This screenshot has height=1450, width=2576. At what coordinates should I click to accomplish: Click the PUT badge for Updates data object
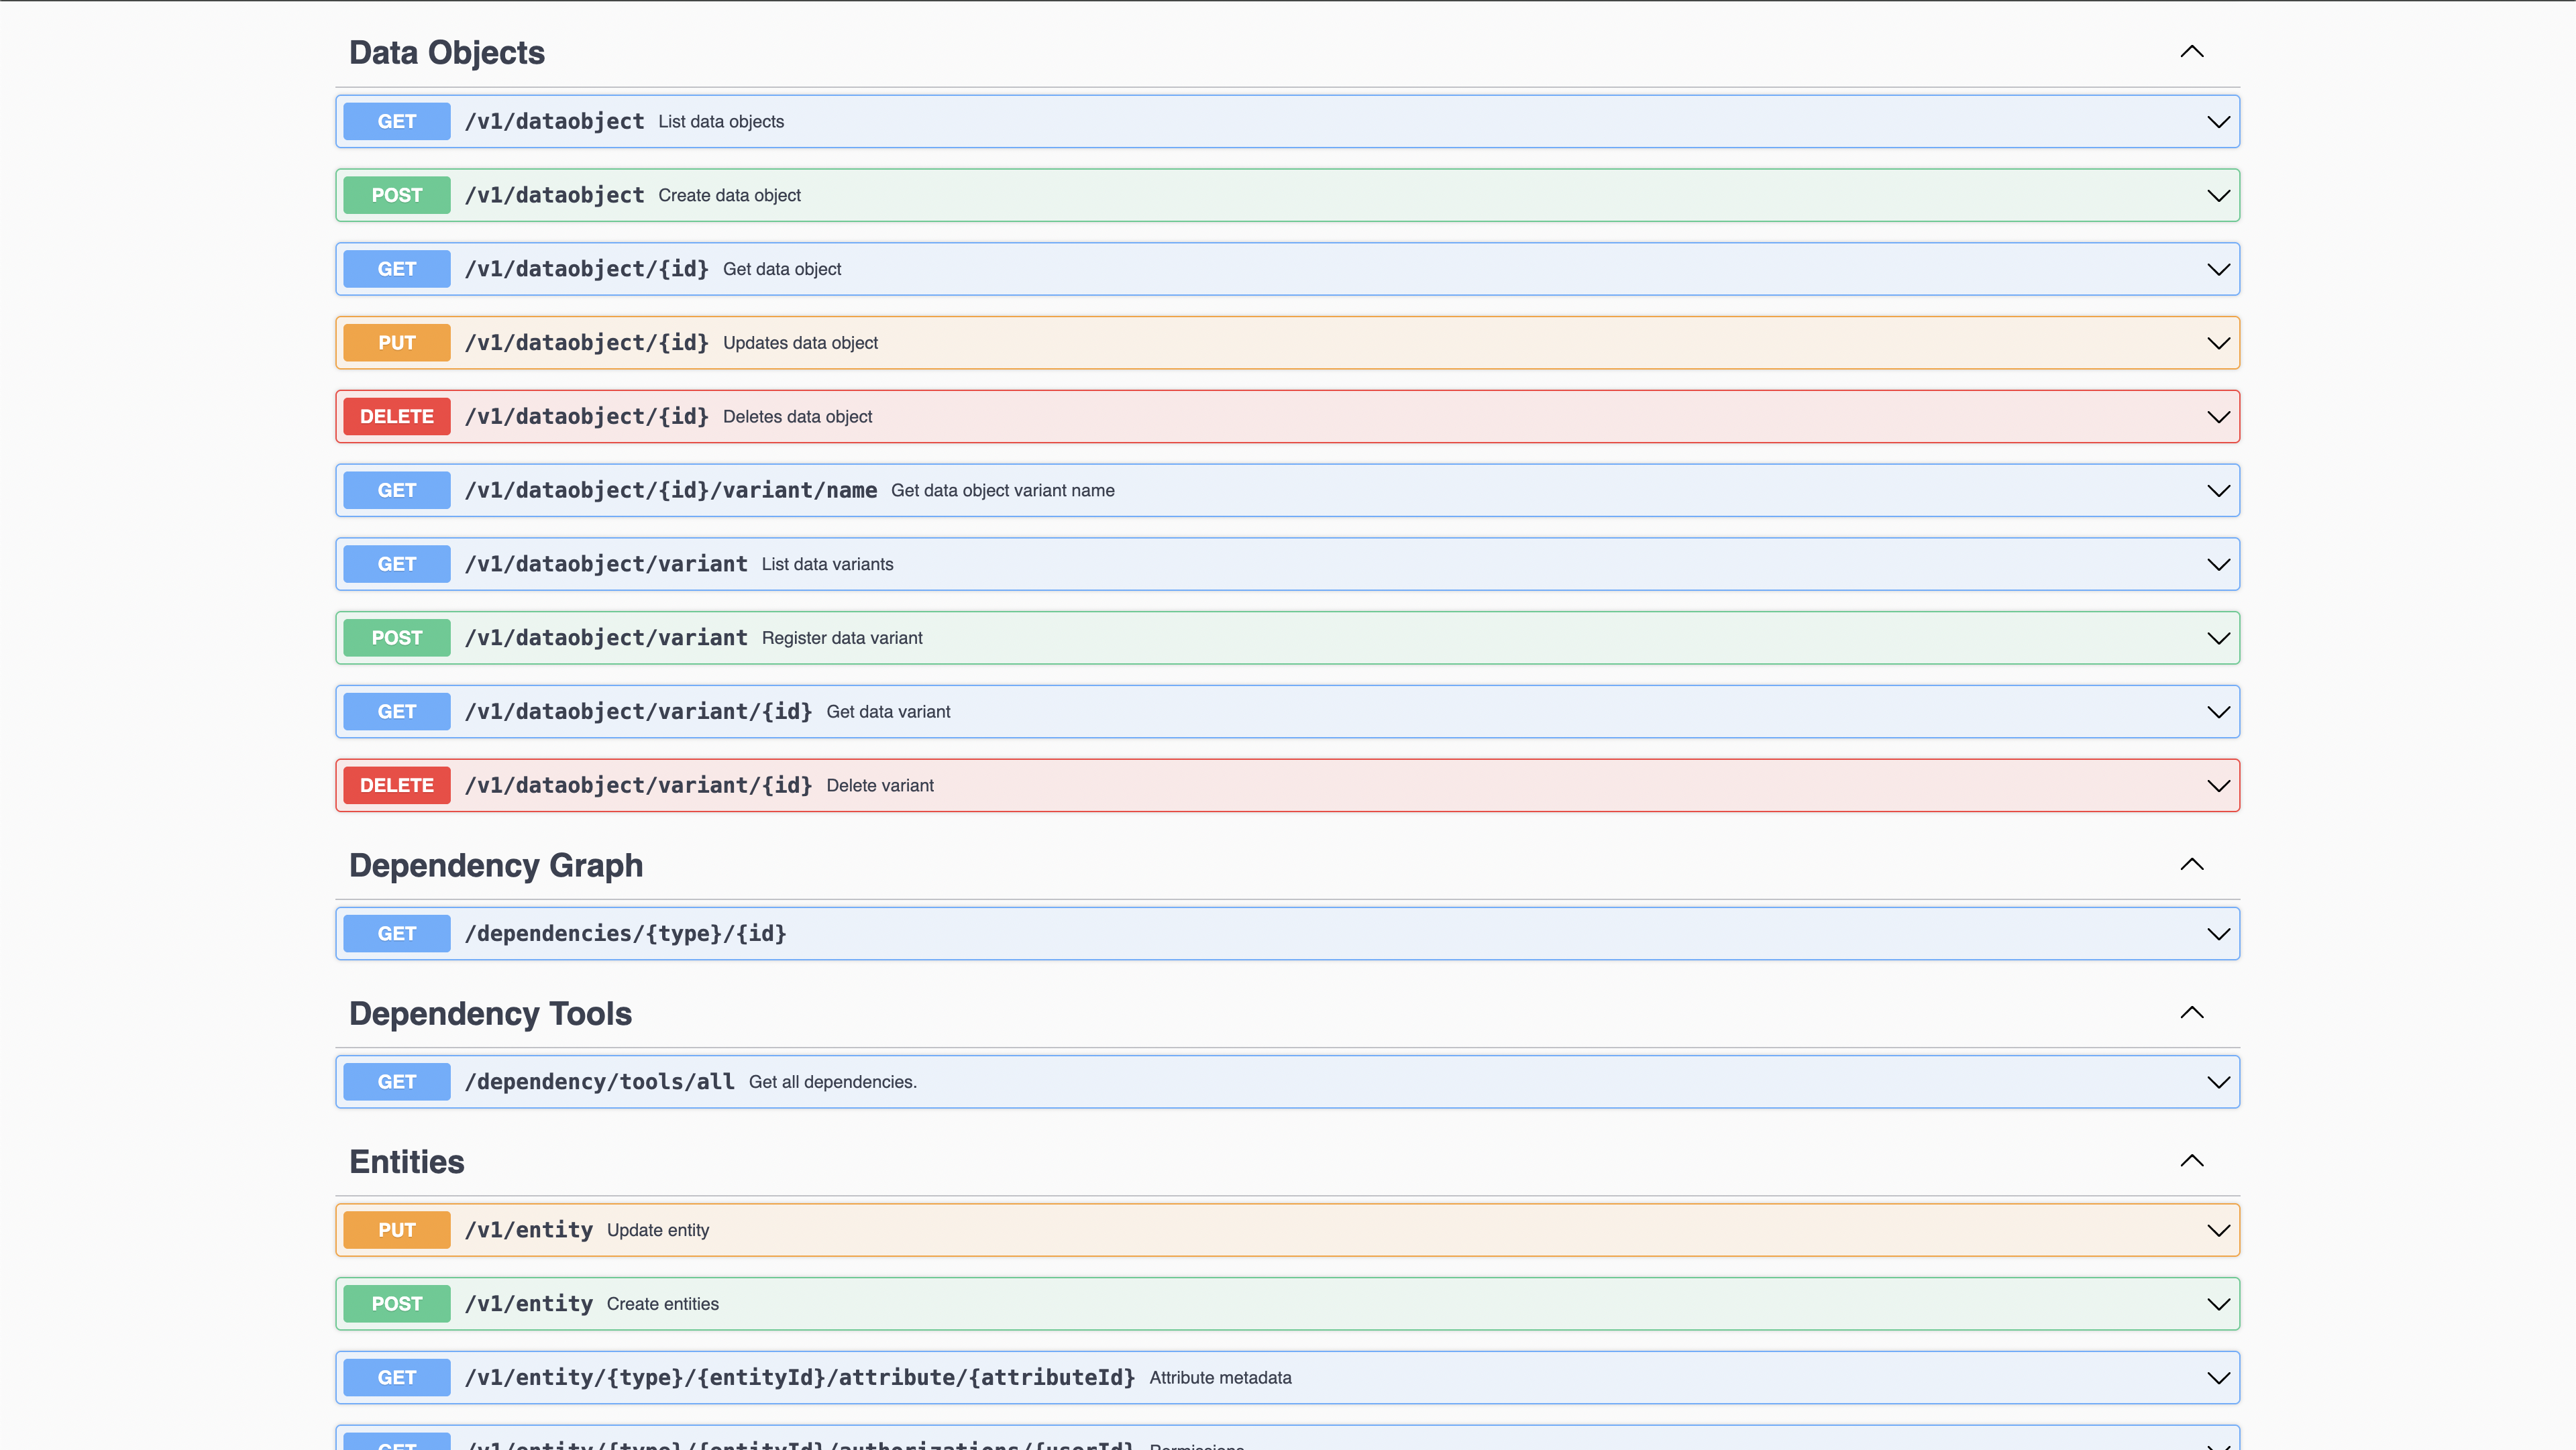coord(396,343)
